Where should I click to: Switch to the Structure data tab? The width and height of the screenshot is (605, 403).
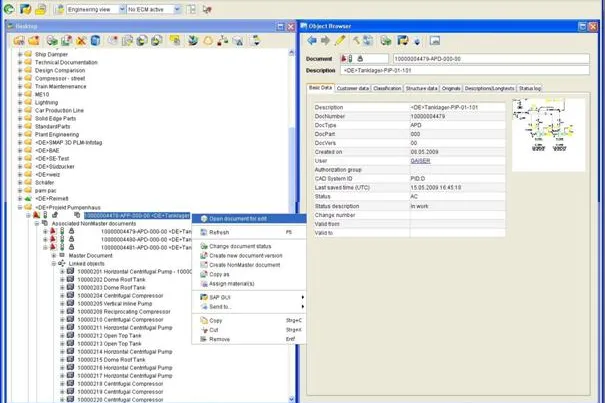point(421,88)
